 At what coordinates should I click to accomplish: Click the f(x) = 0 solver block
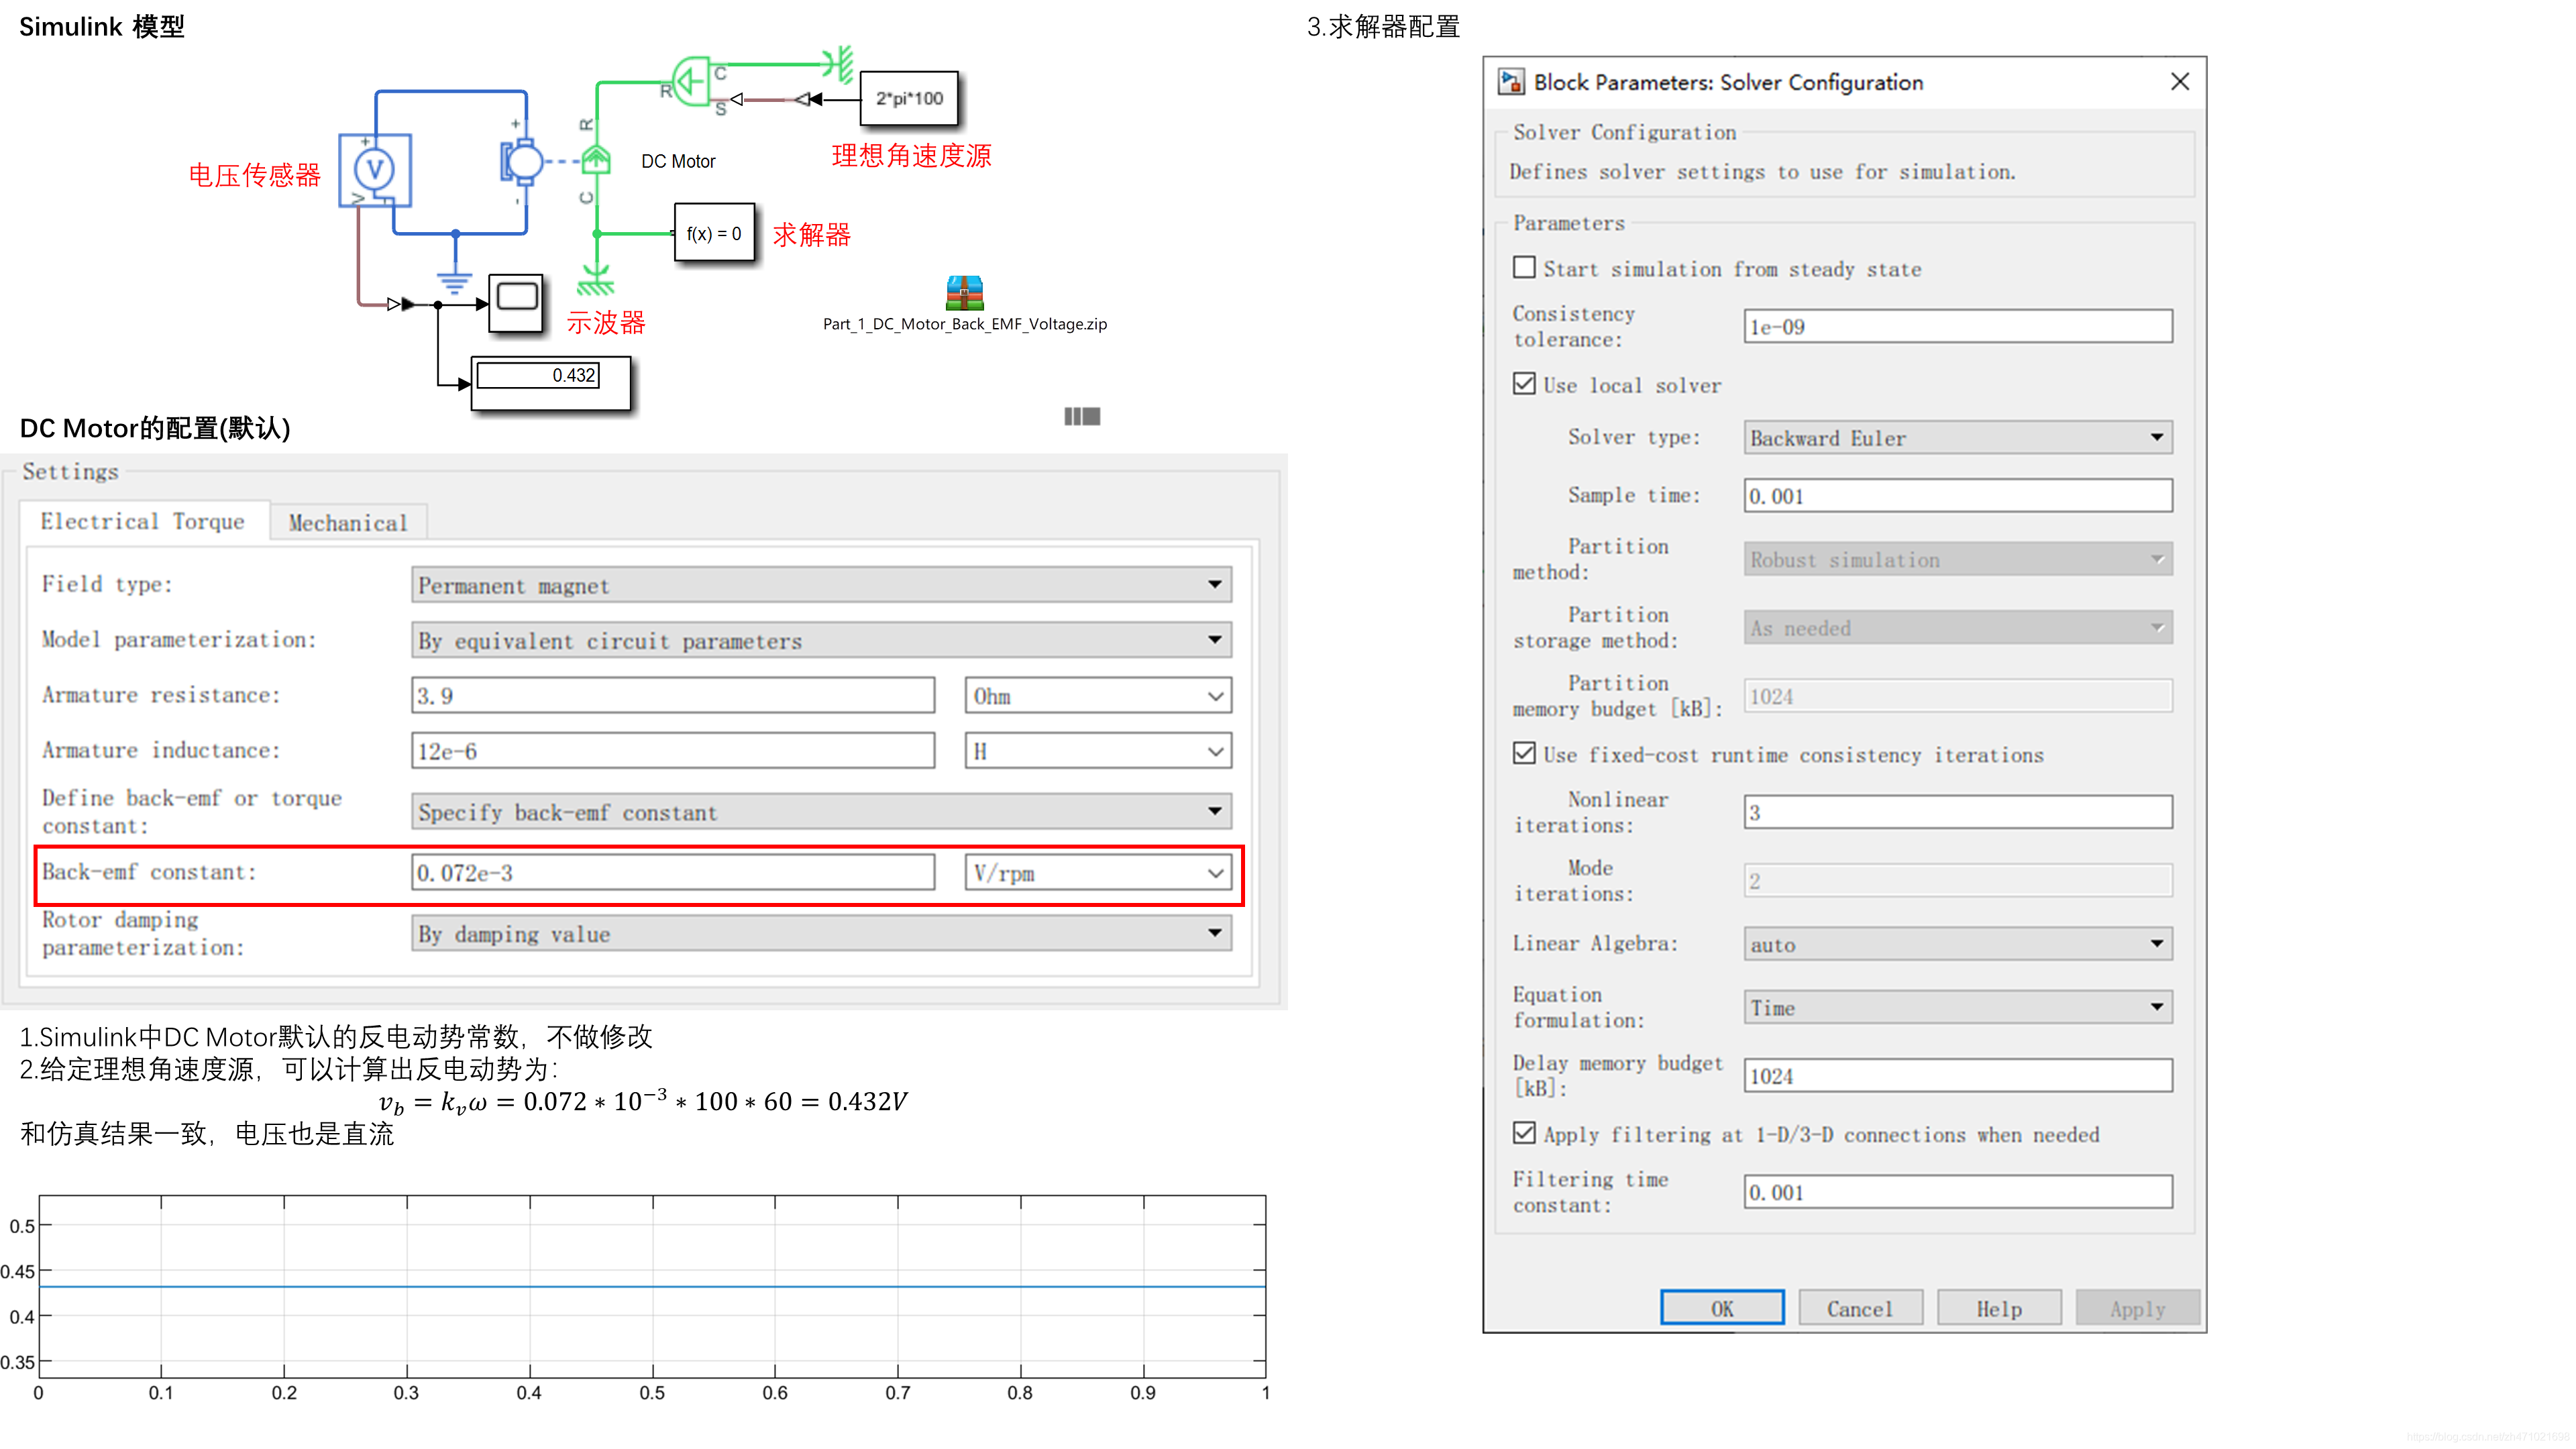(714, 234)
